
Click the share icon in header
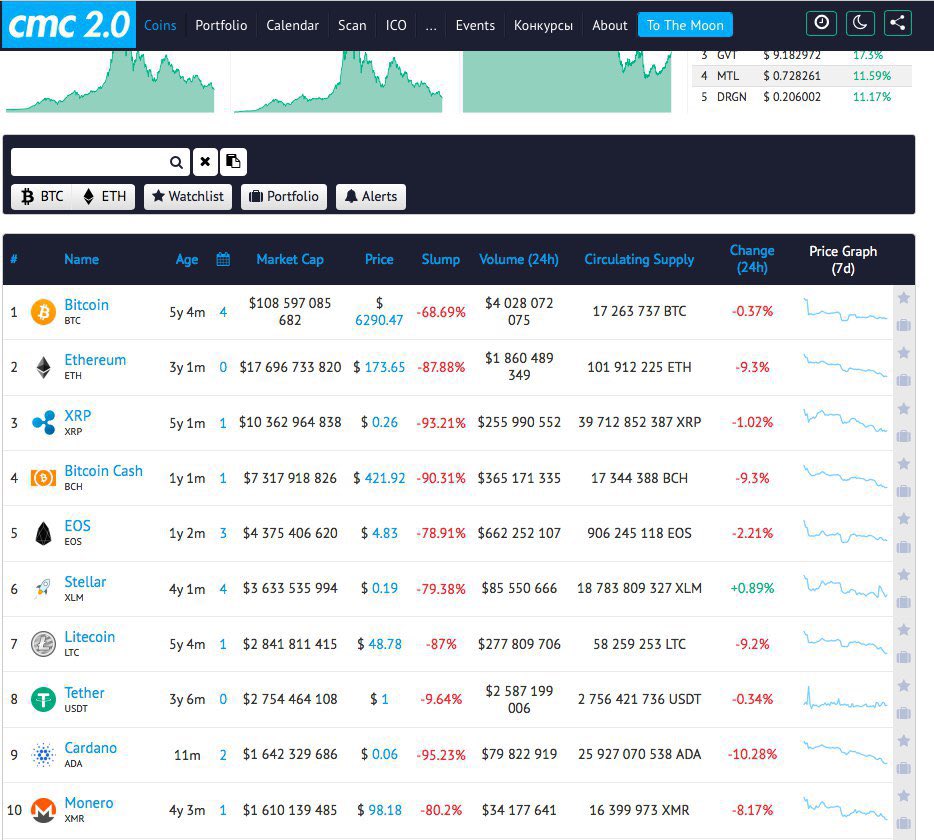(x=898, y=23)
